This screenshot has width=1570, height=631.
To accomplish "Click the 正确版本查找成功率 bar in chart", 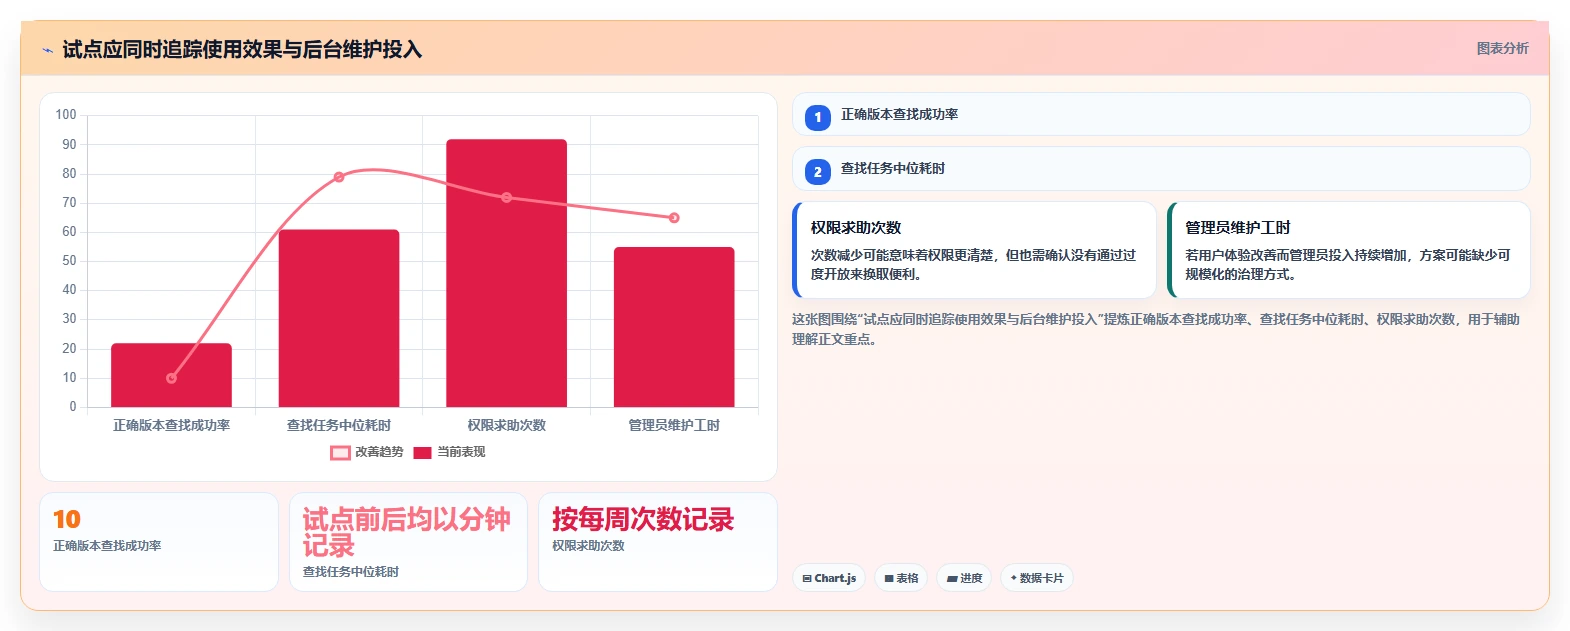I will 171,375.
